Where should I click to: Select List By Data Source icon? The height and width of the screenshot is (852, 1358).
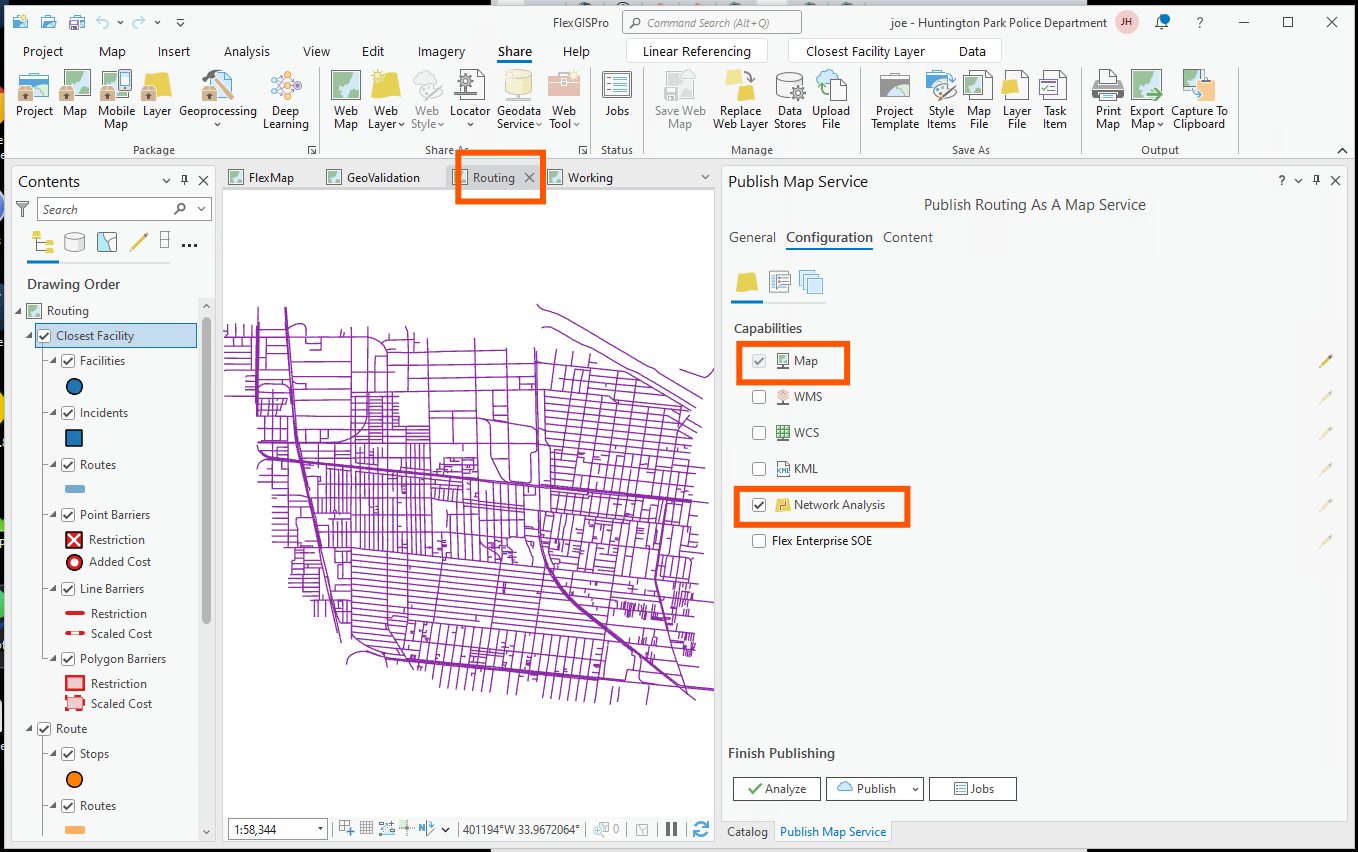point(74,242)
